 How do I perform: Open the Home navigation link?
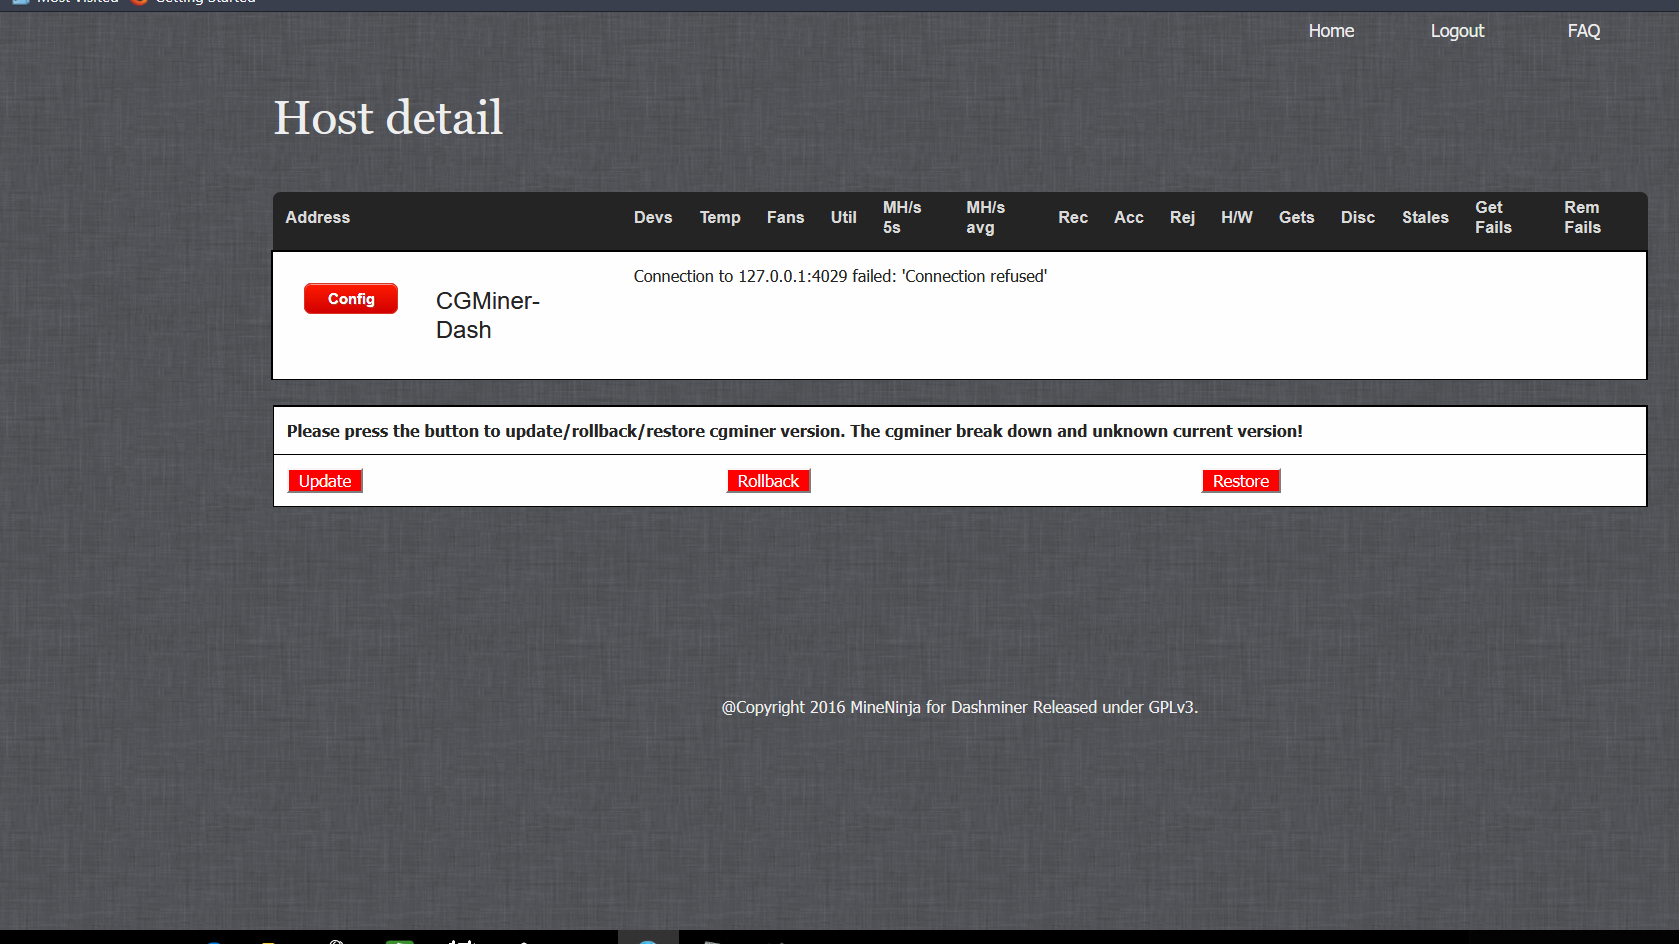(1331, 31)
